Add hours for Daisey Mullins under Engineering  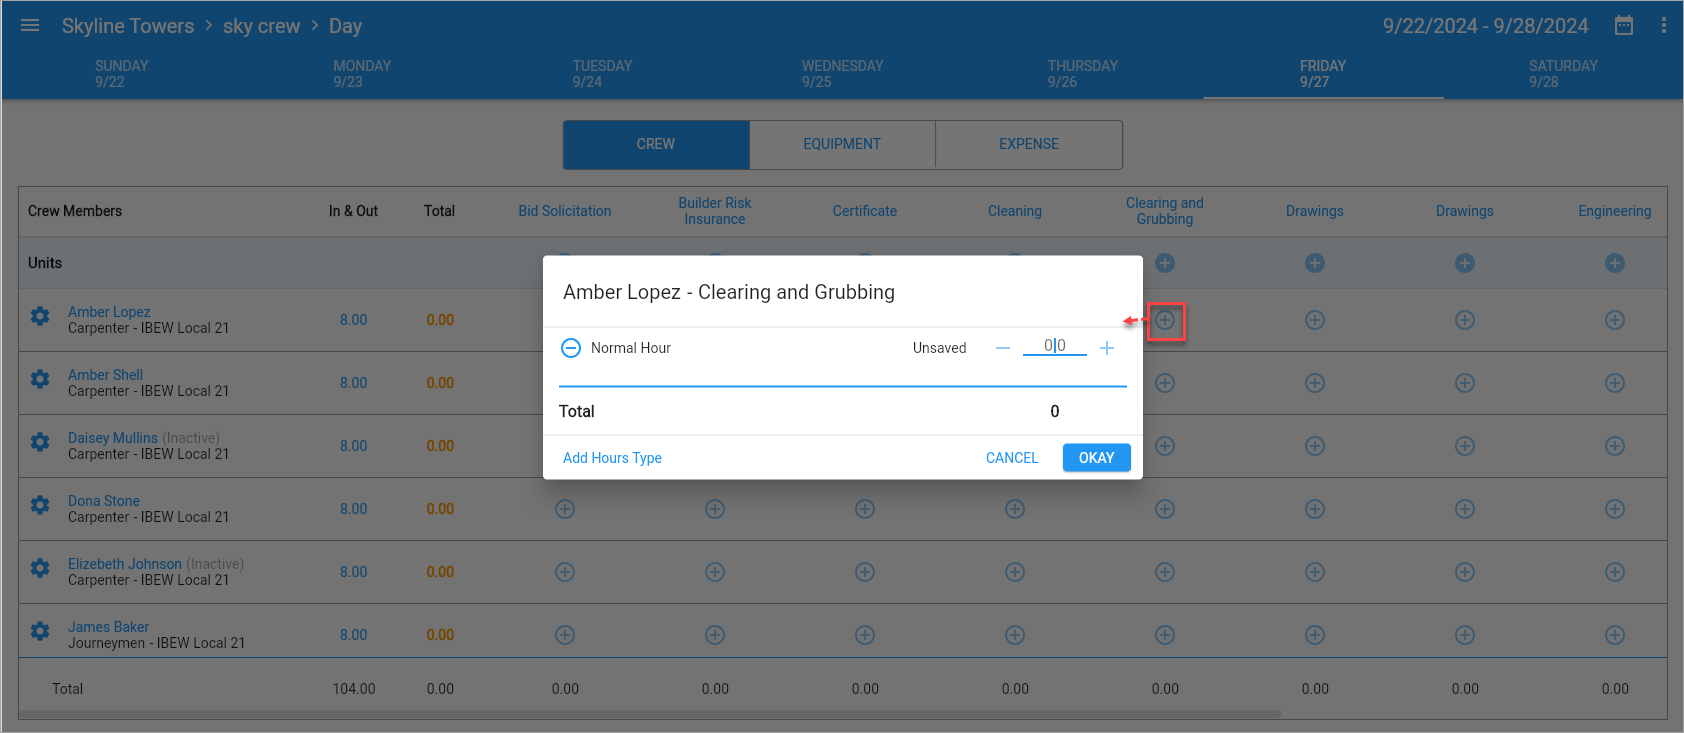pyautogui.click(x=1615, y=446)
